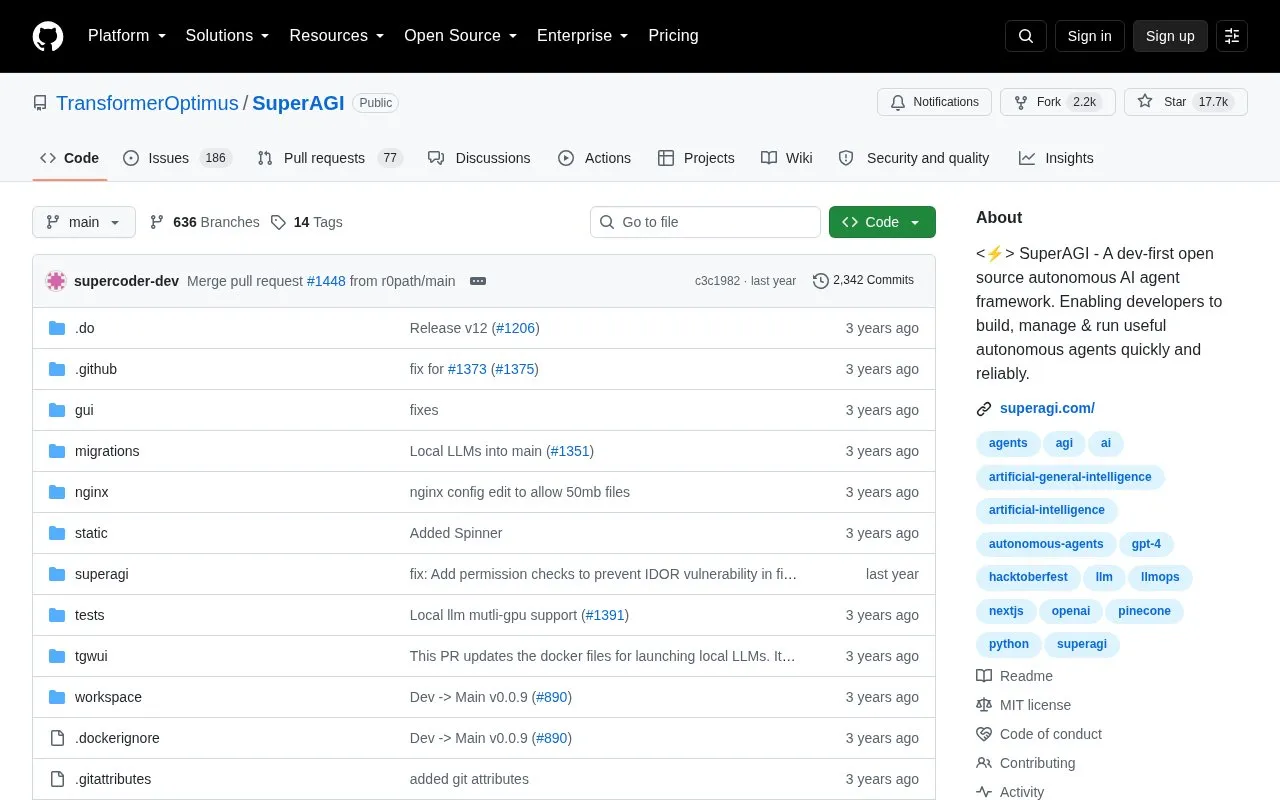The height and width of the screenshot is (800, 1280).
Task: Open the Insights tab
Action: (1056, 158)
